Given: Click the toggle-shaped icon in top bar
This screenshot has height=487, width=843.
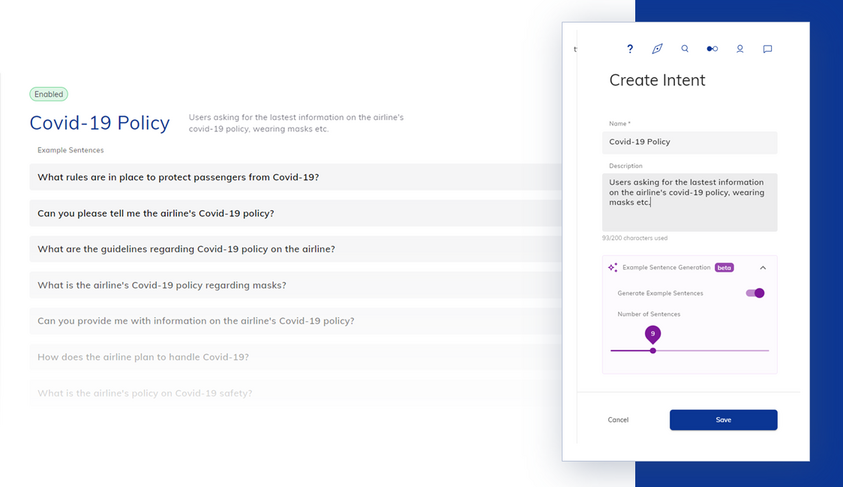Looking at the screenshot, I should pyautogui.click(x=712, y=49).
